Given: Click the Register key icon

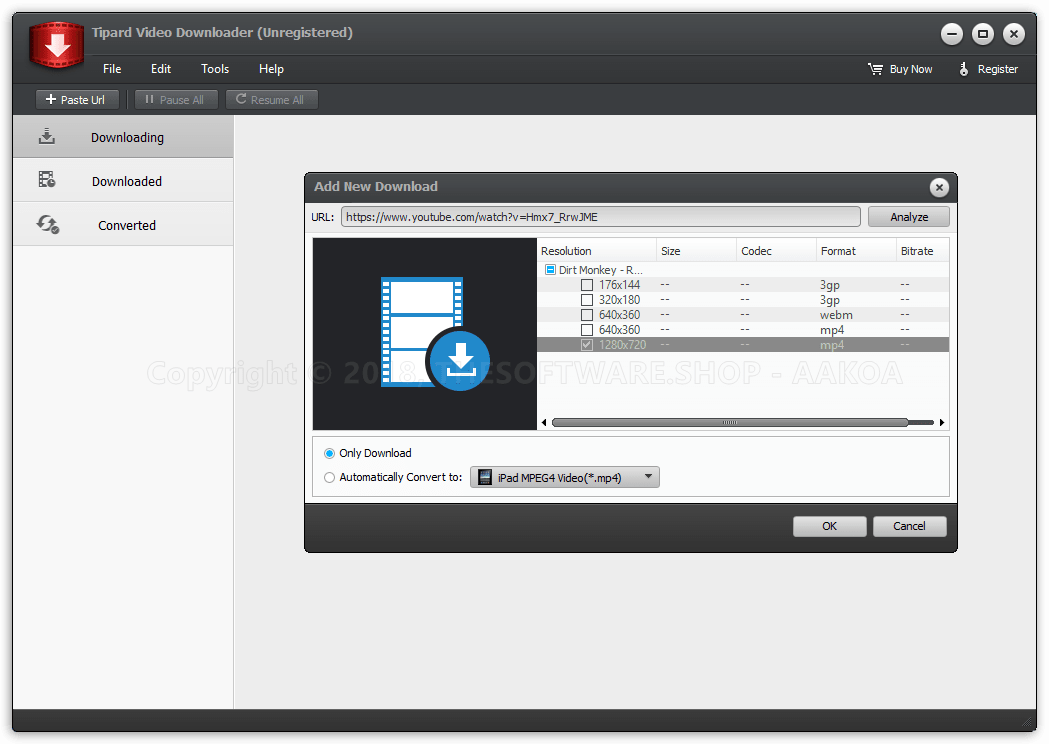Looking at the screenshot, I should [962, 68].
